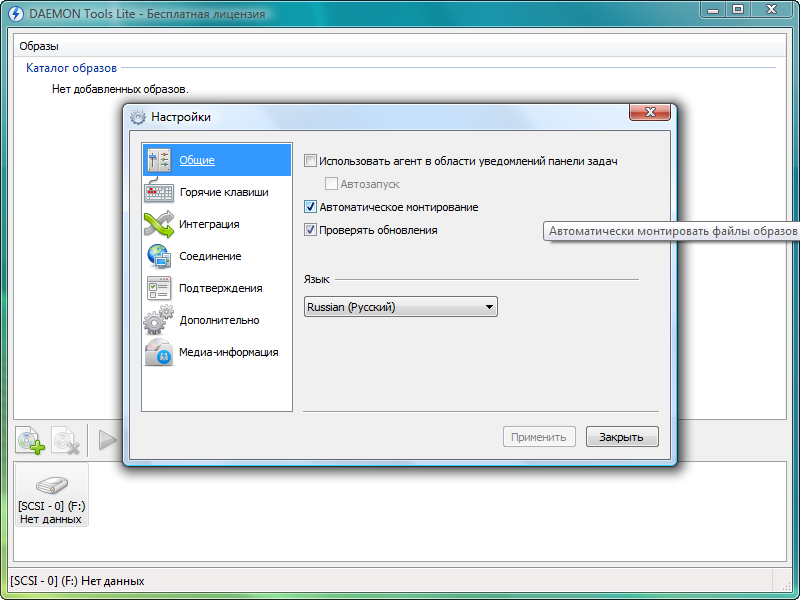Open Горячие клавиши keyboard icon
800x600 pixels.
(x=159, y=192)
